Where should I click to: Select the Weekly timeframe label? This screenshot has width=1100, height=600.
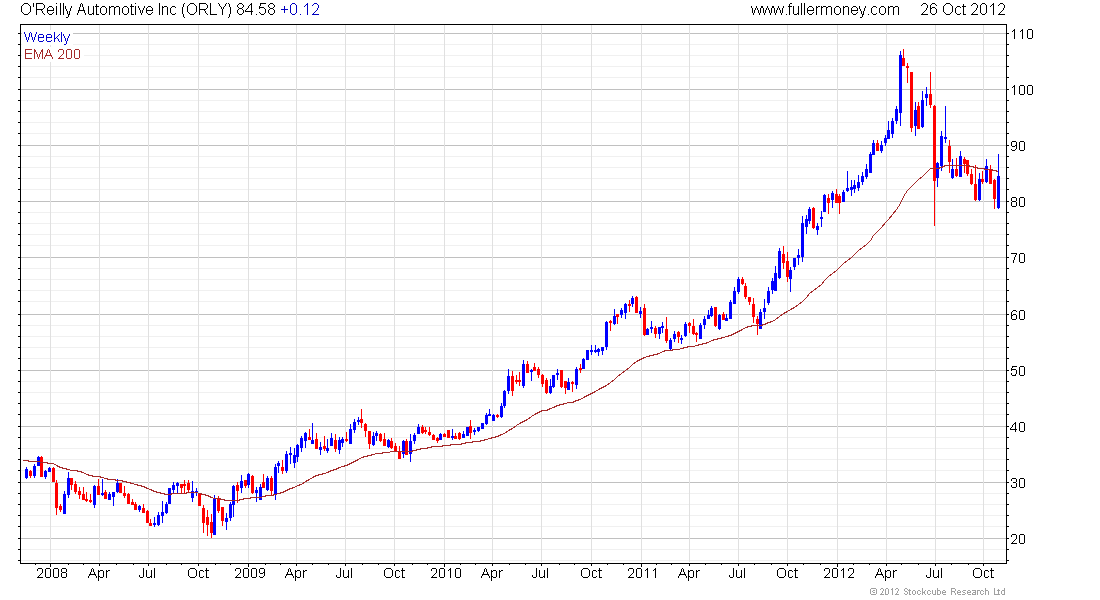47,37
